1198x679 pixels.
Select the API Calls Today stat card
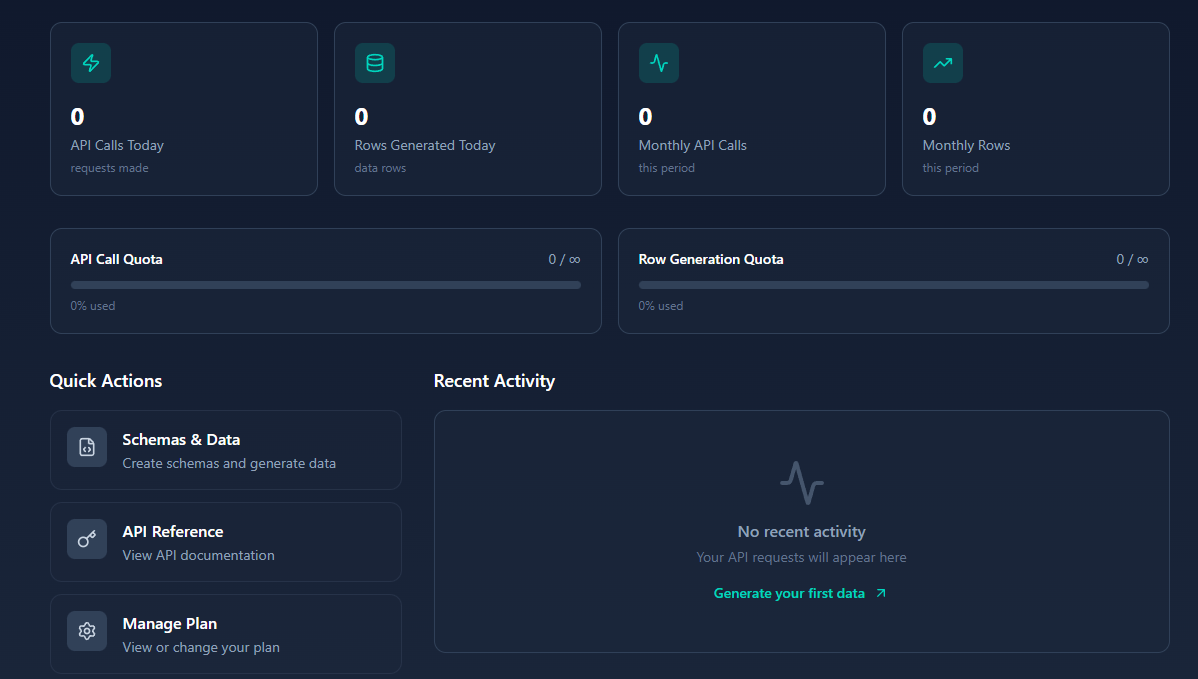[x=183, y=108]
